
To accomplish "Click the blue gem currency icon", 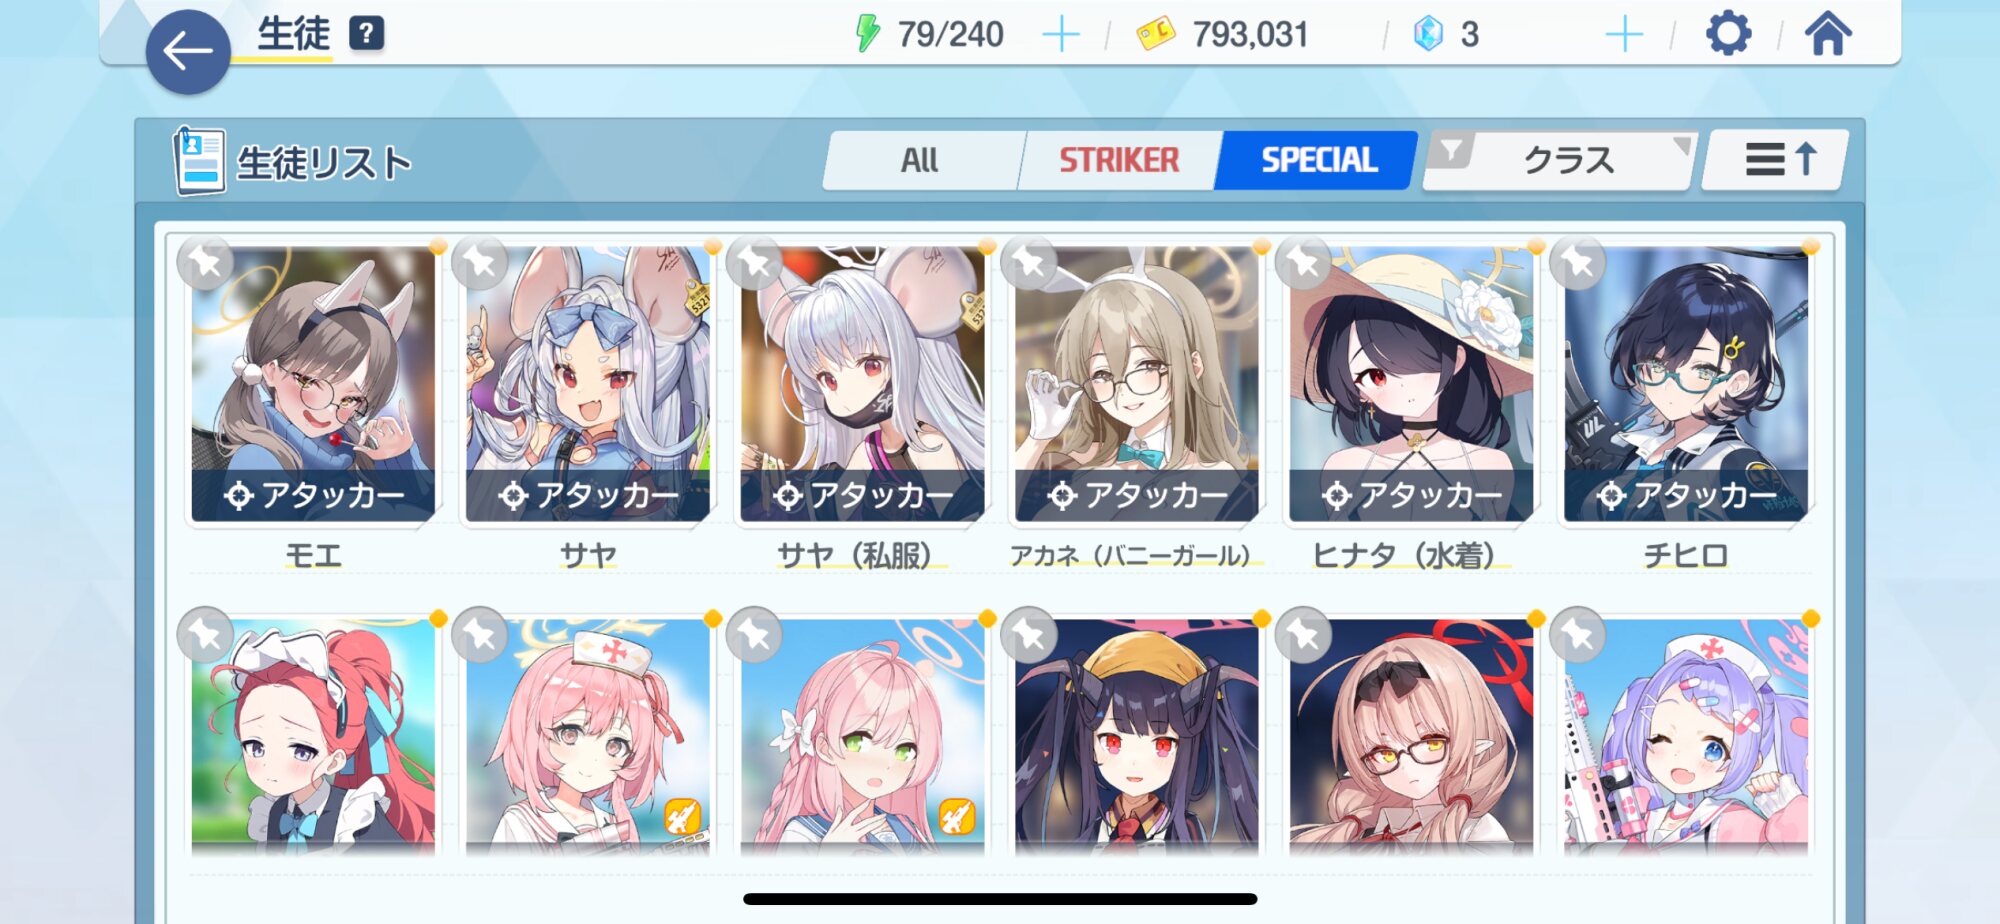I will 1428,34.
